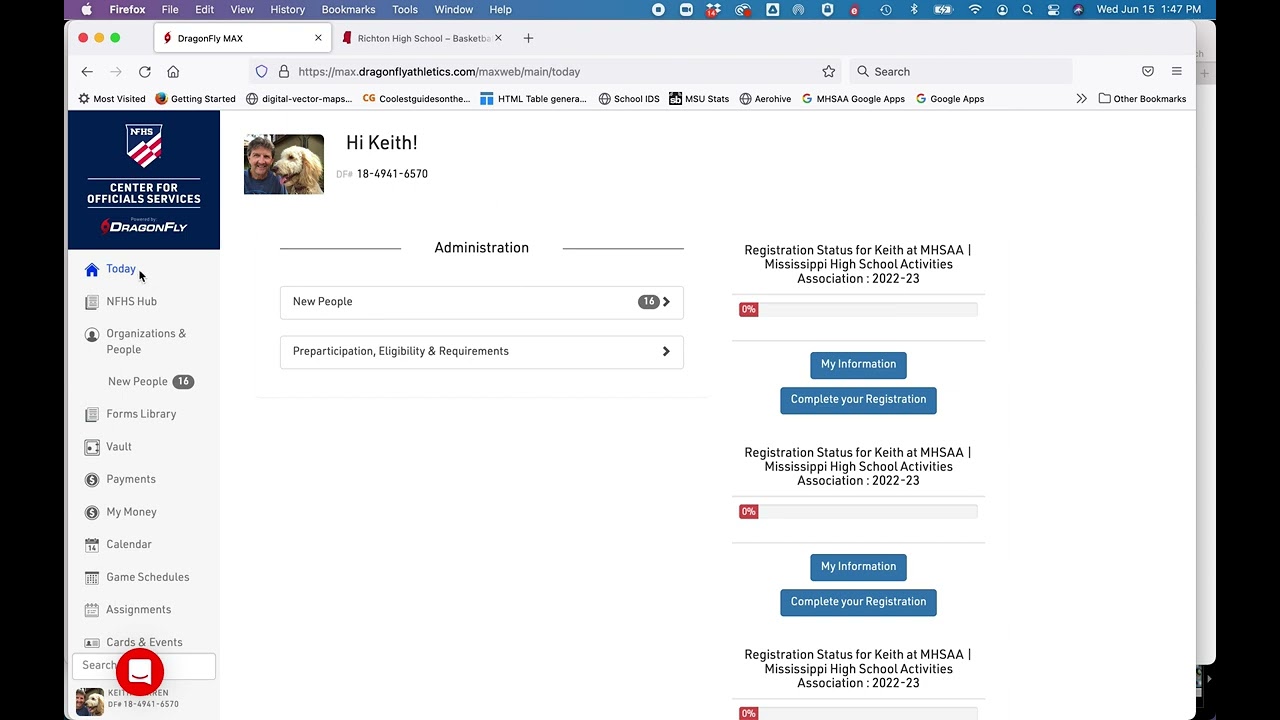The height and width of the screenshot is (720, 1280).
Task: Open the School IDS bookmark
Action: 629,99
